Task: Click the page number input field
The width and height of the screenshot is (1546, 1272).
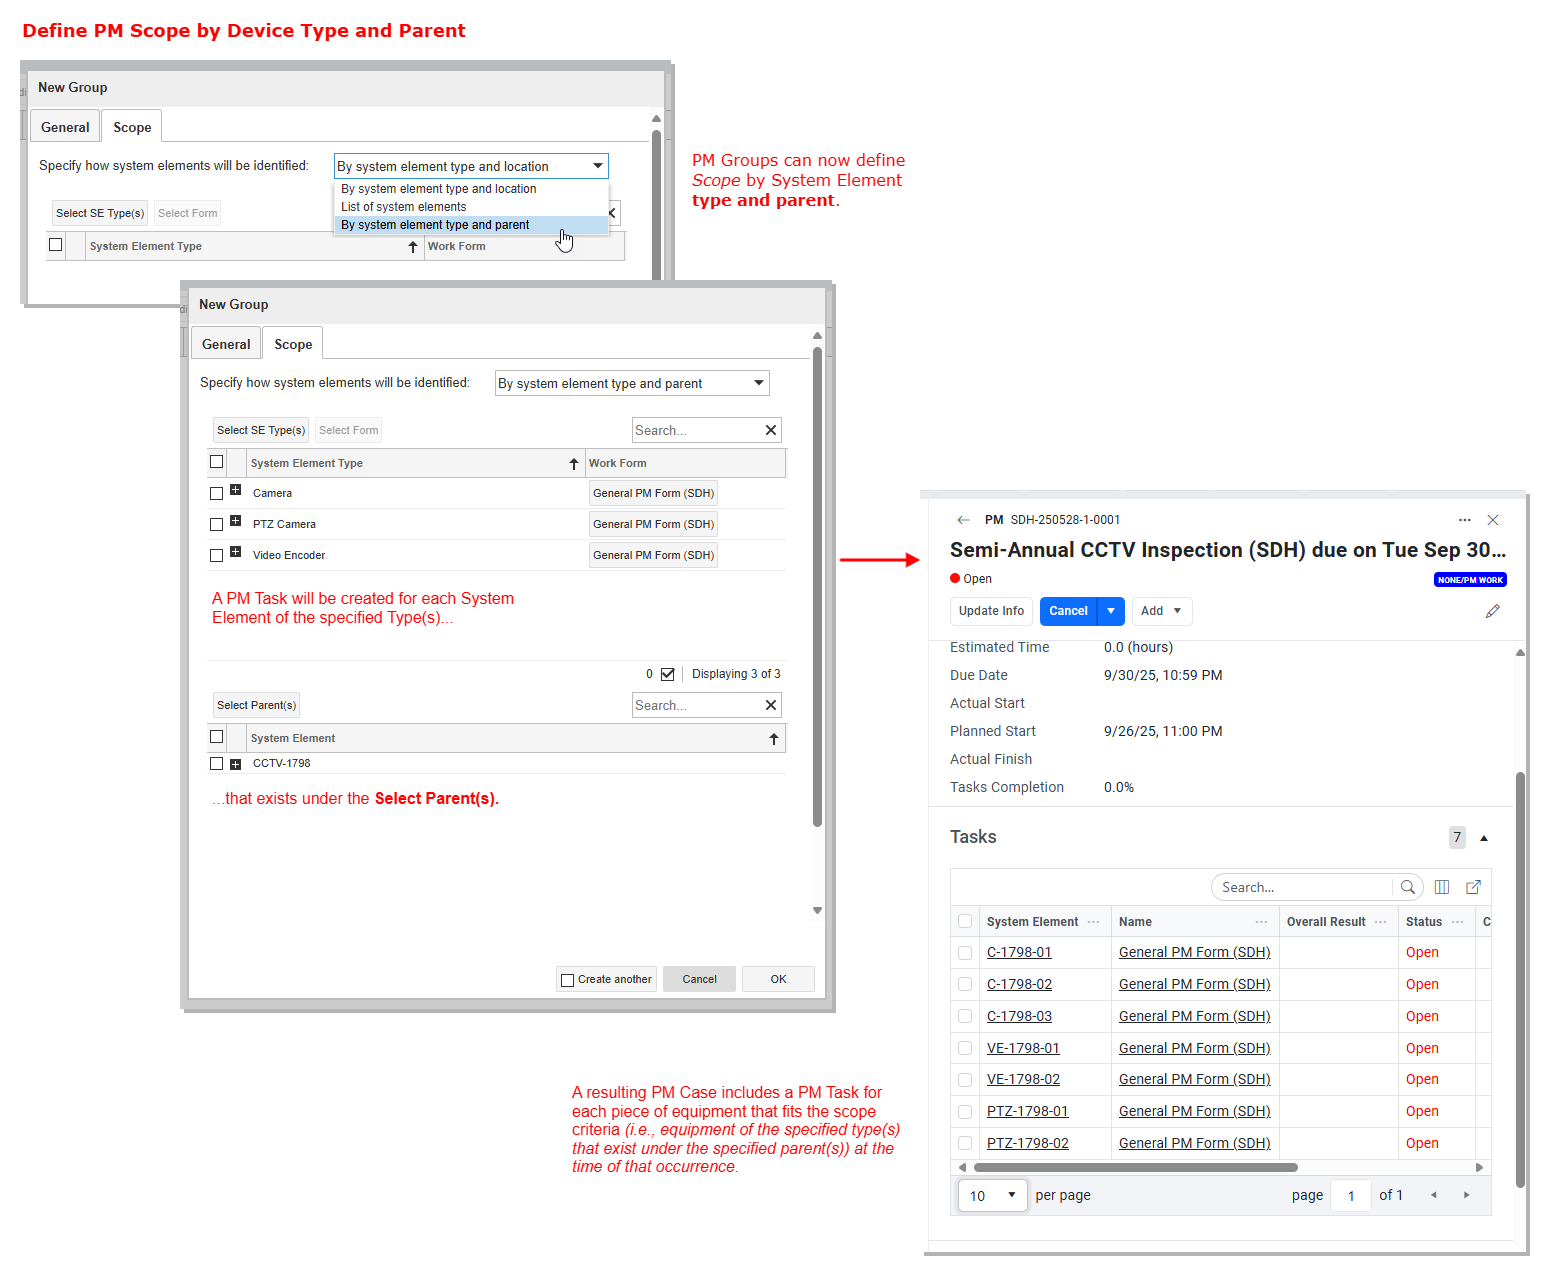Action: (x=1350, y=1195)
